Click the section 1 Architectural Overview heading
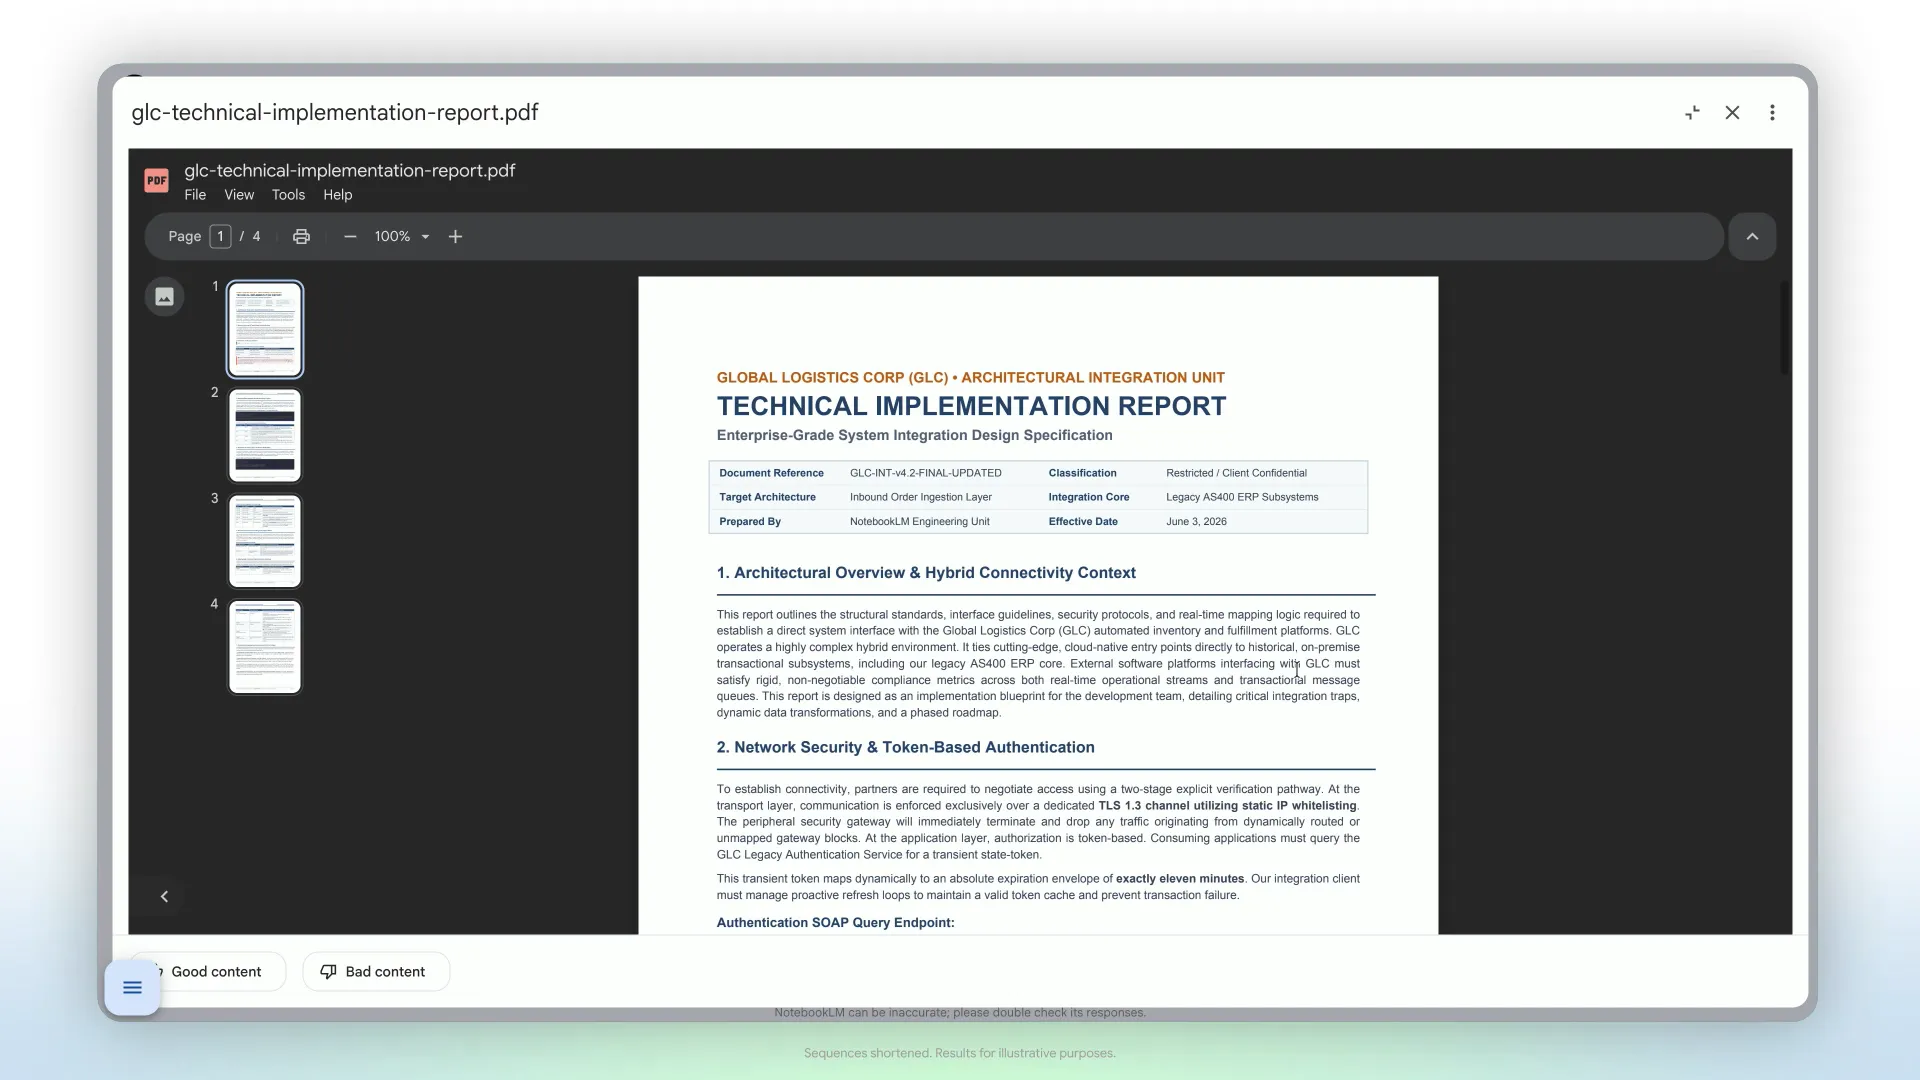The width and height of the screenshot is (1920, 1080). point(926,573)
